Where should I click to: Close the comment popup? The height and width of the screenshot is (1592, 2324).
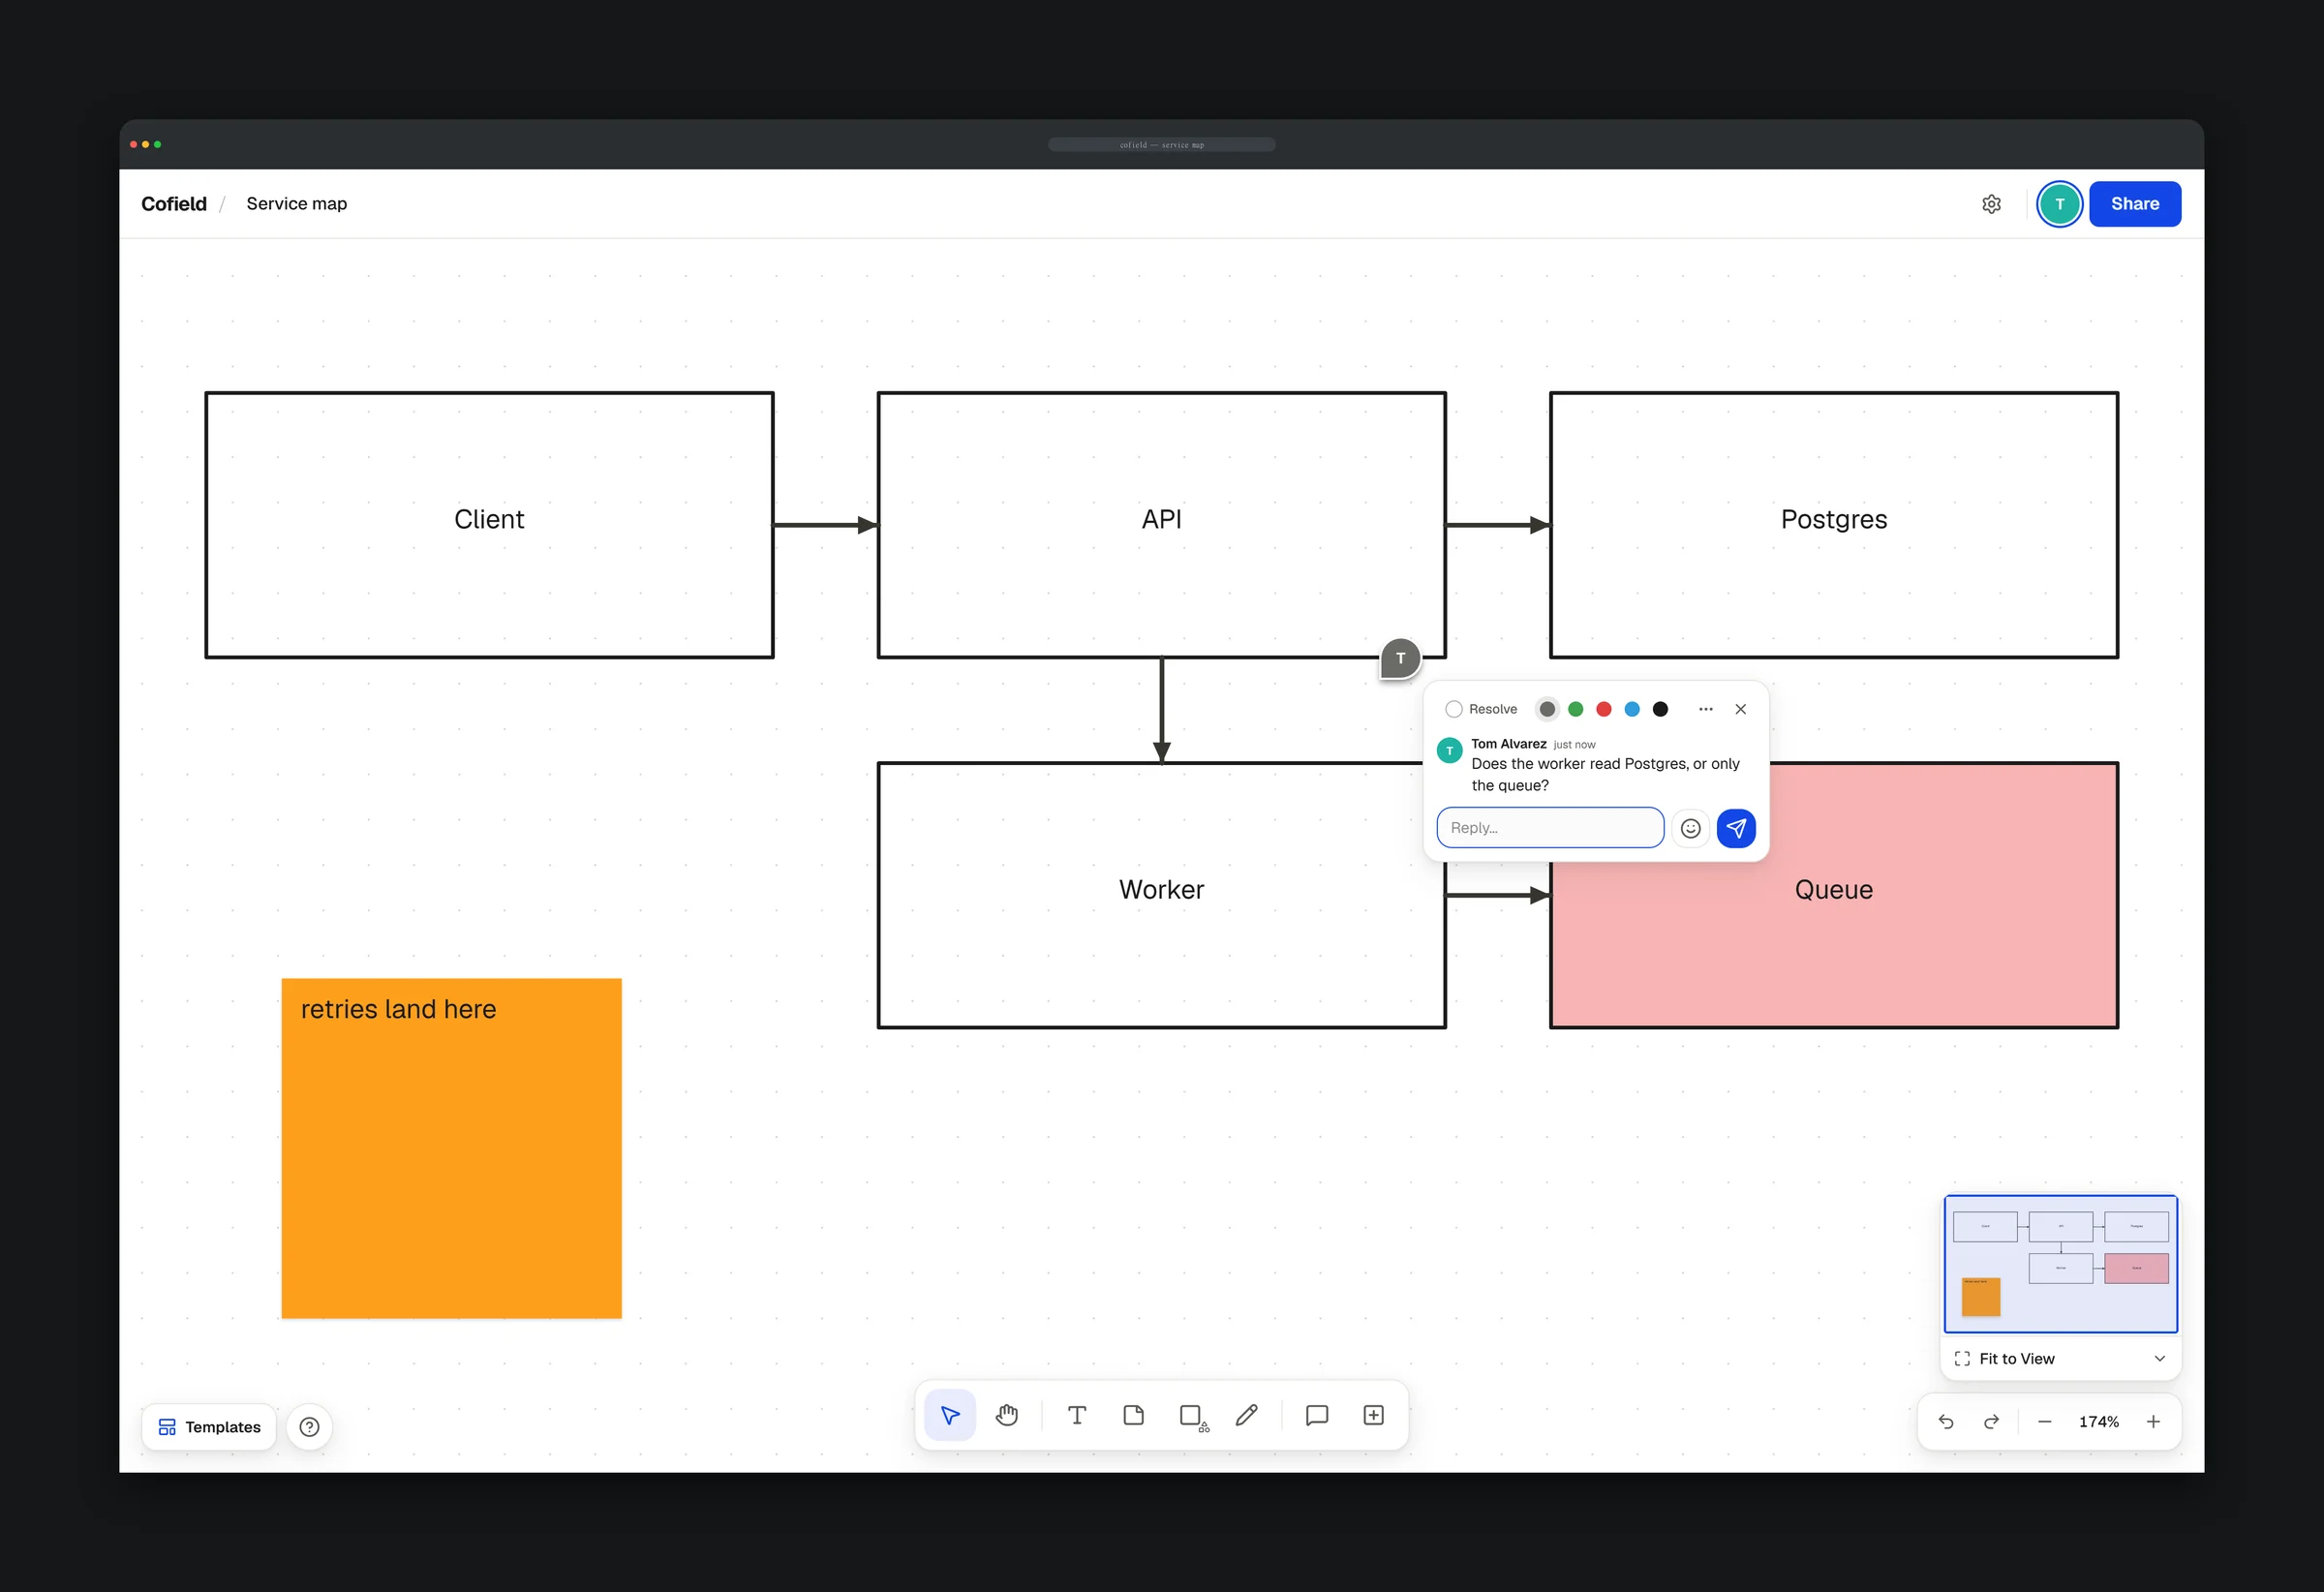click(x=1740, y=709)
